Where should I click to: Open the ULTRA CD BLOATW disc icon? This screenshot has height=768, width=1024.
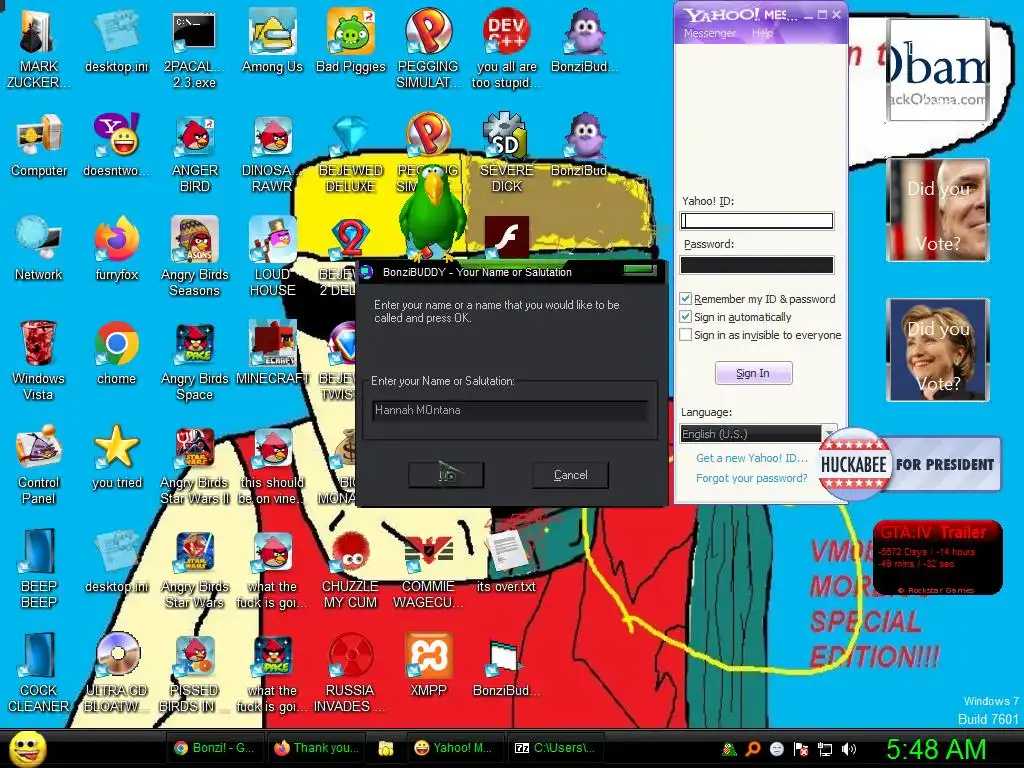point(116,673)
